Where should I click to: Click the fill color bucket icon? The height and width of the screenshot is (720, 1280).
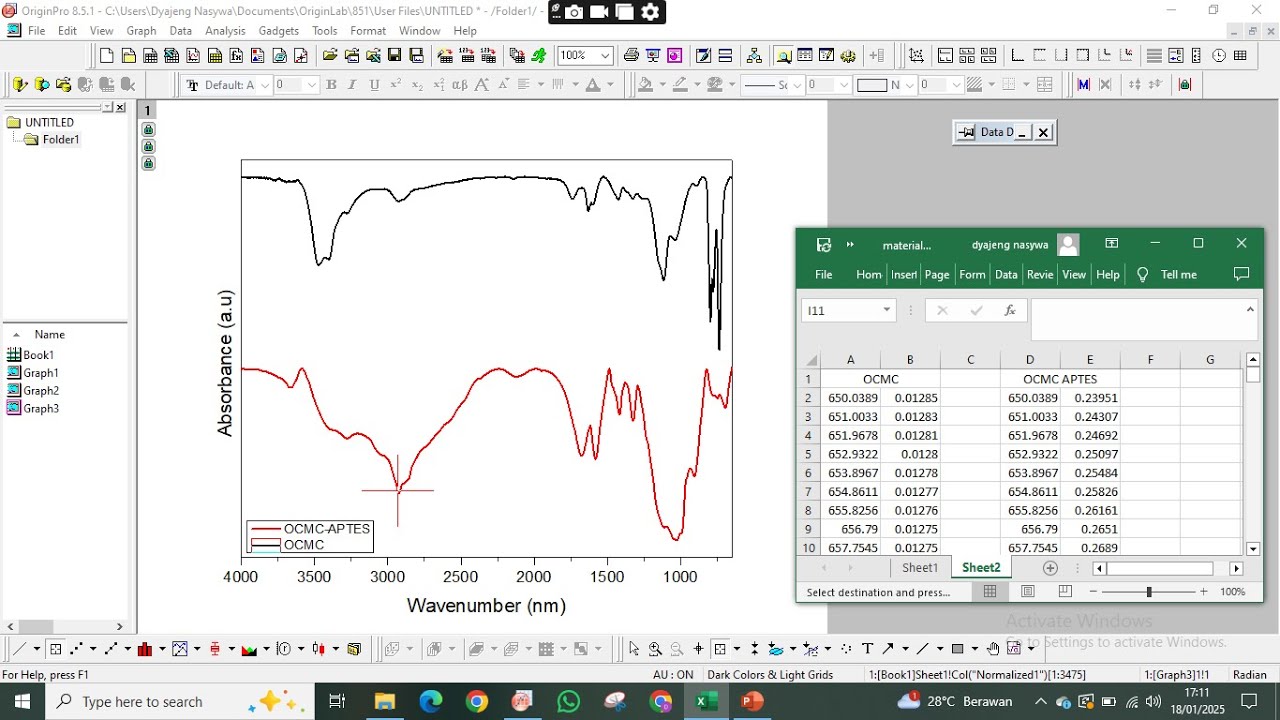(647, 85)
